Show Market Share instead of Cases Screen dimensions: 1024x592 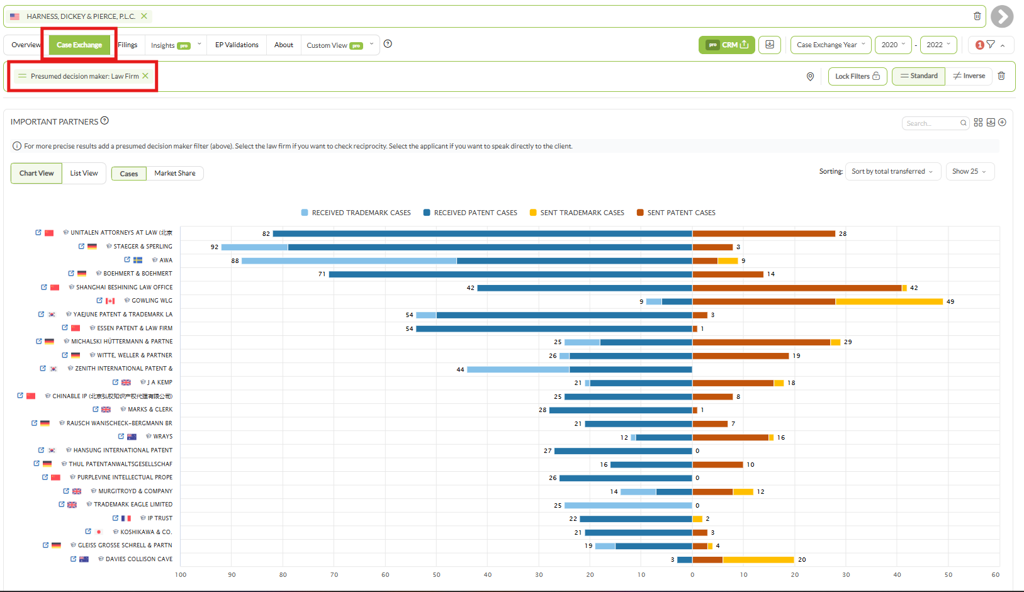(174, 173)
